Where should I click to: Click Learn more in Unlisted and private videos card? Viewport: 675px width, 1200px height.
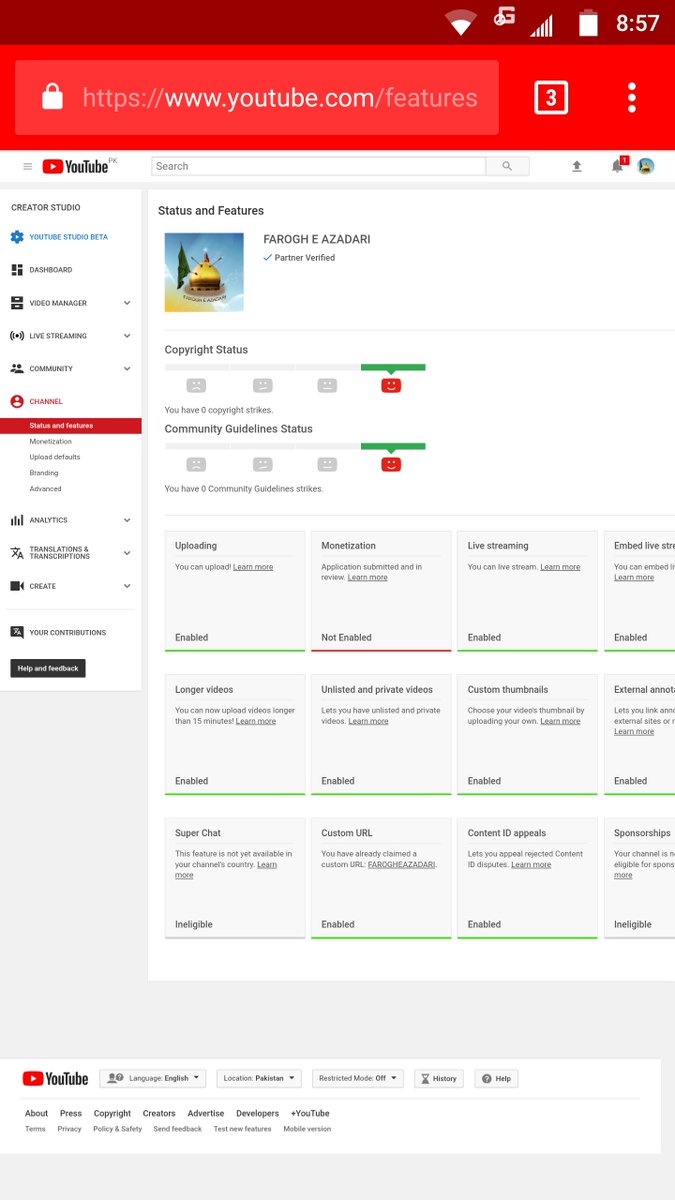coord(368,721)
